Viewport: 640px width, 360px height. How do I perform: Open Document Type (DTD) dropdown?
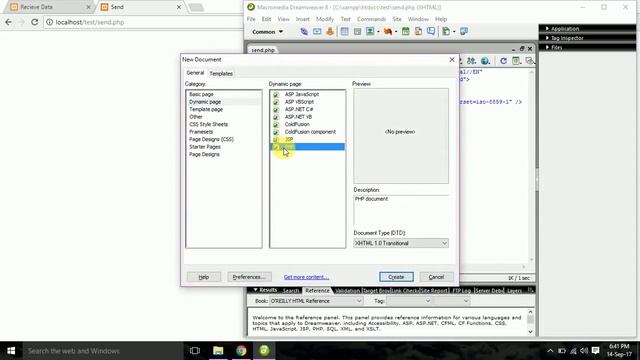pyautogui.click(x=401, y=243)
